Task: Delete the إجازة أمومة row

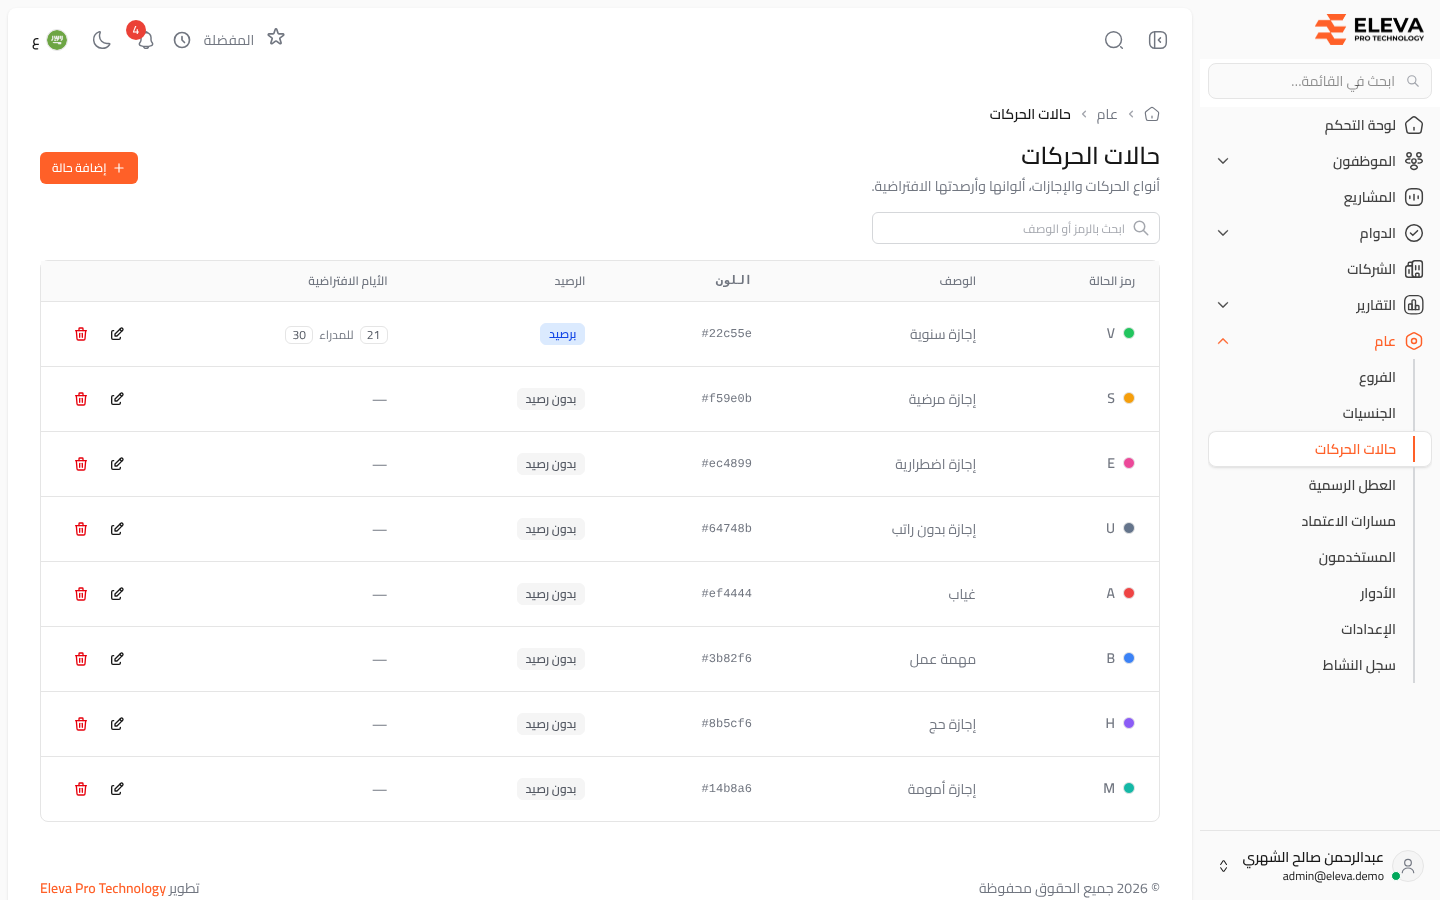Action: (81, 789)
